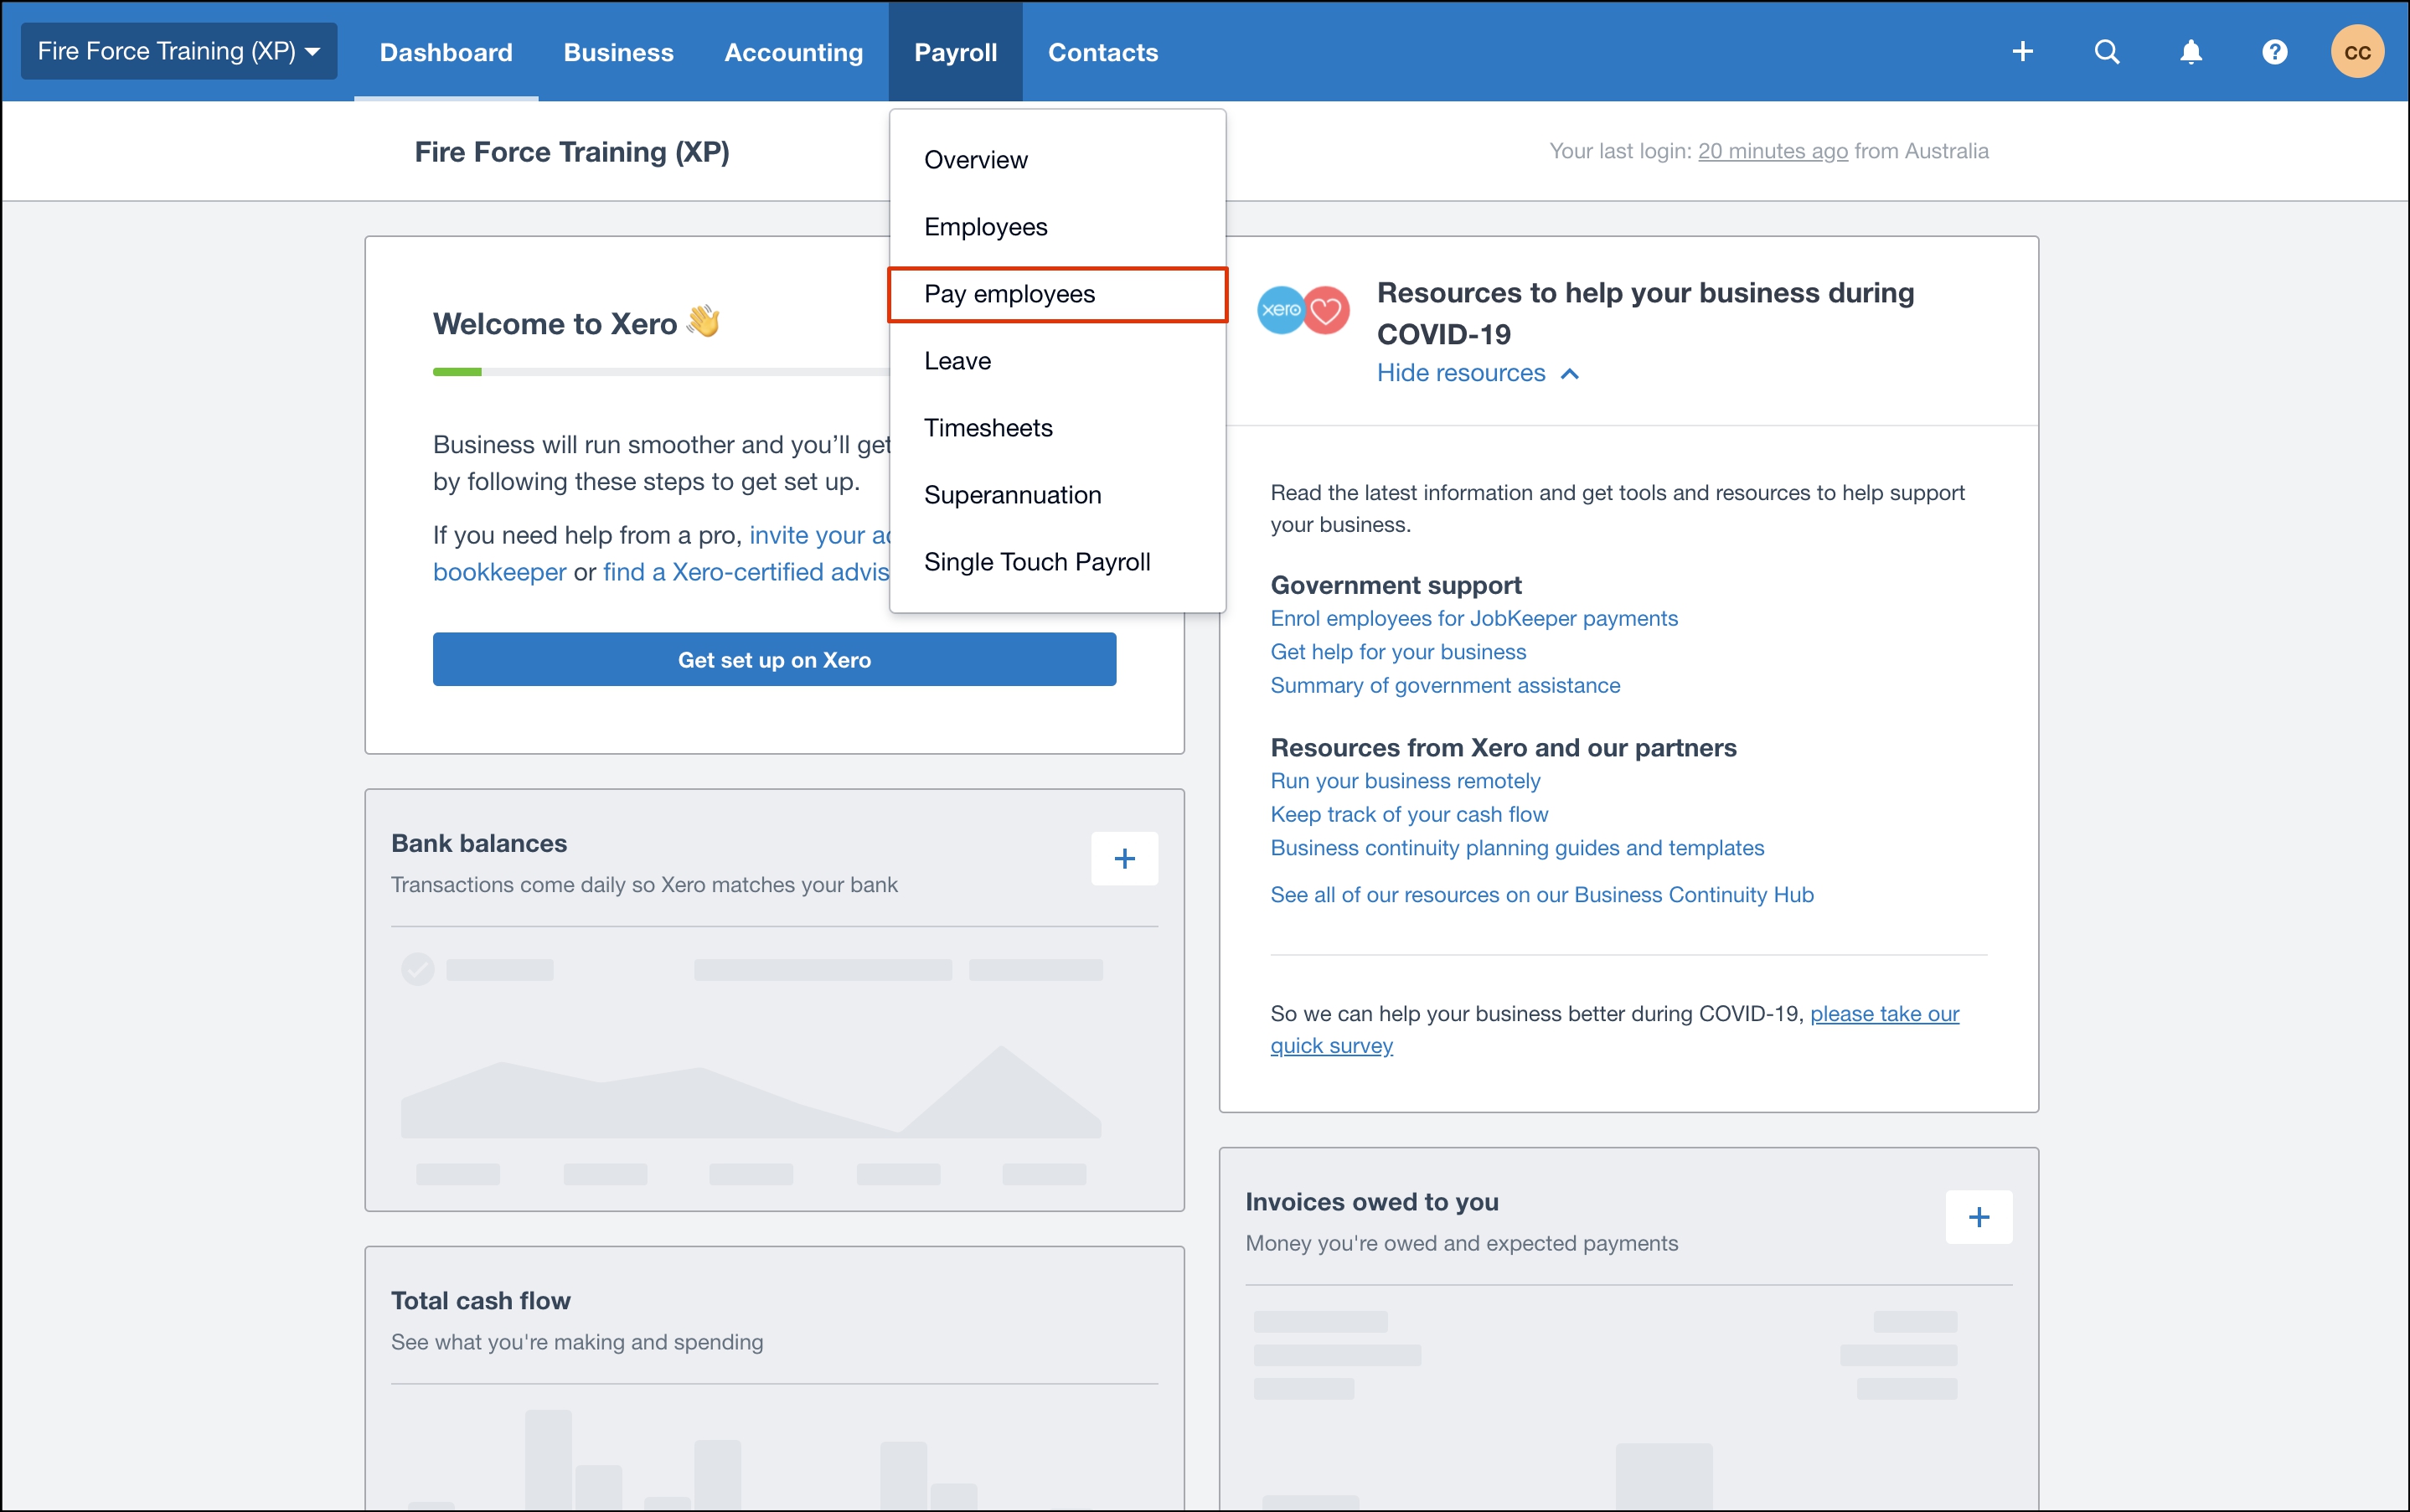Open the Fire Force Training (XP) organisation dropdown
The width and height of the screenshot is (2410, 1512).
pos(179,52)
